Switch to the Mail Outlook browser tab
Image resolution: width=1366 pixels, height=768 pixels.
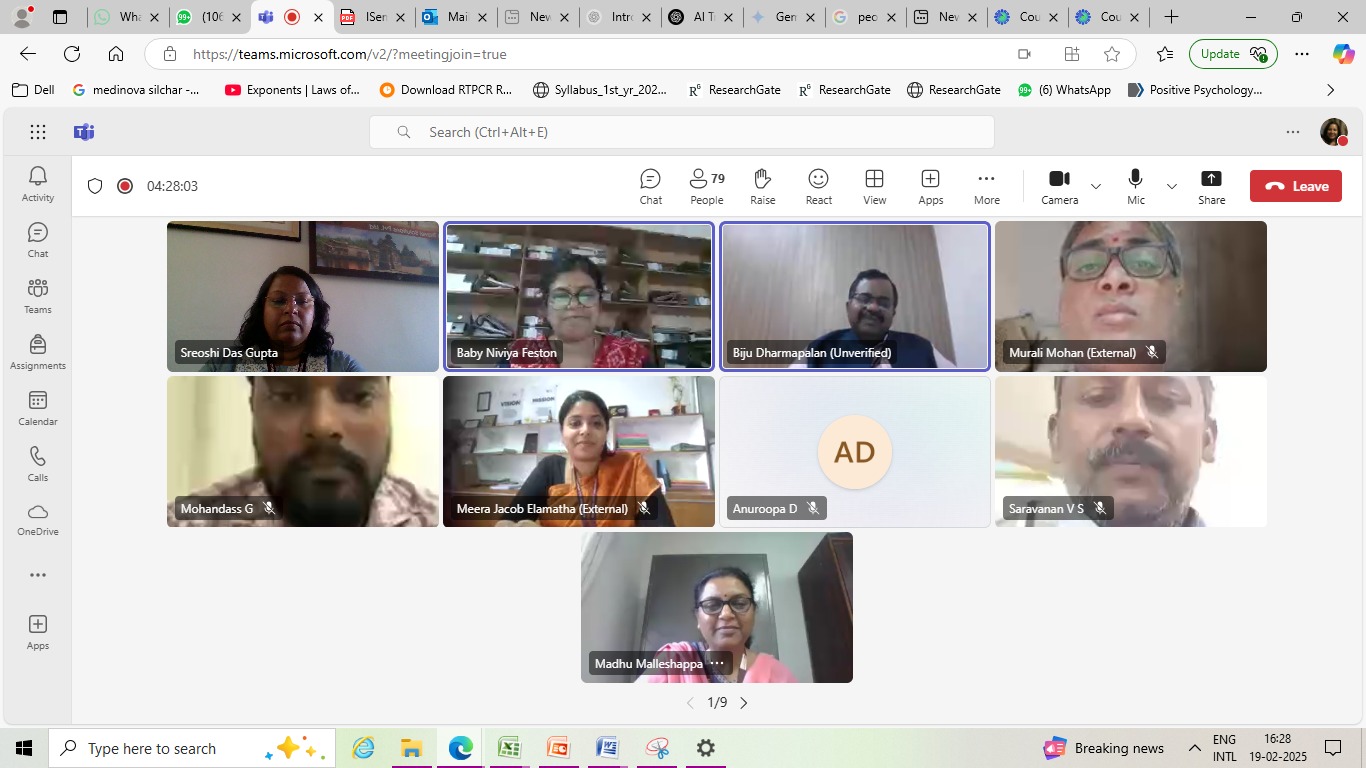456,17
